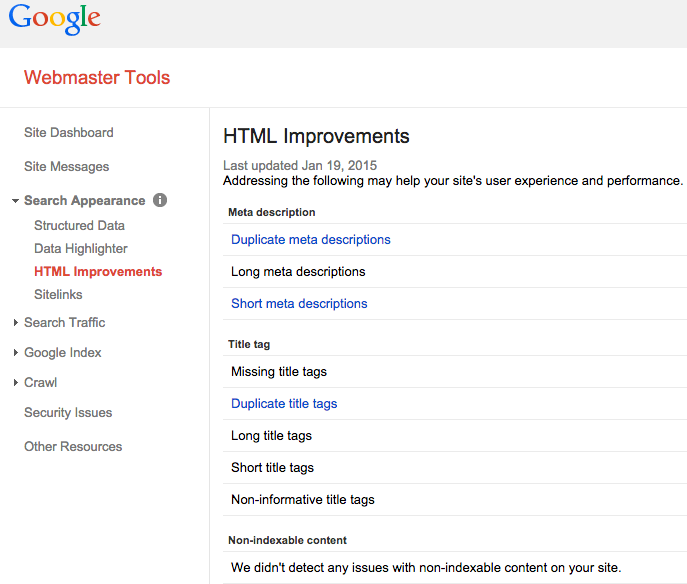Open Other Resources page
Image resolution: width=687 pixels, height=584 pixels.
coord(73,447)
